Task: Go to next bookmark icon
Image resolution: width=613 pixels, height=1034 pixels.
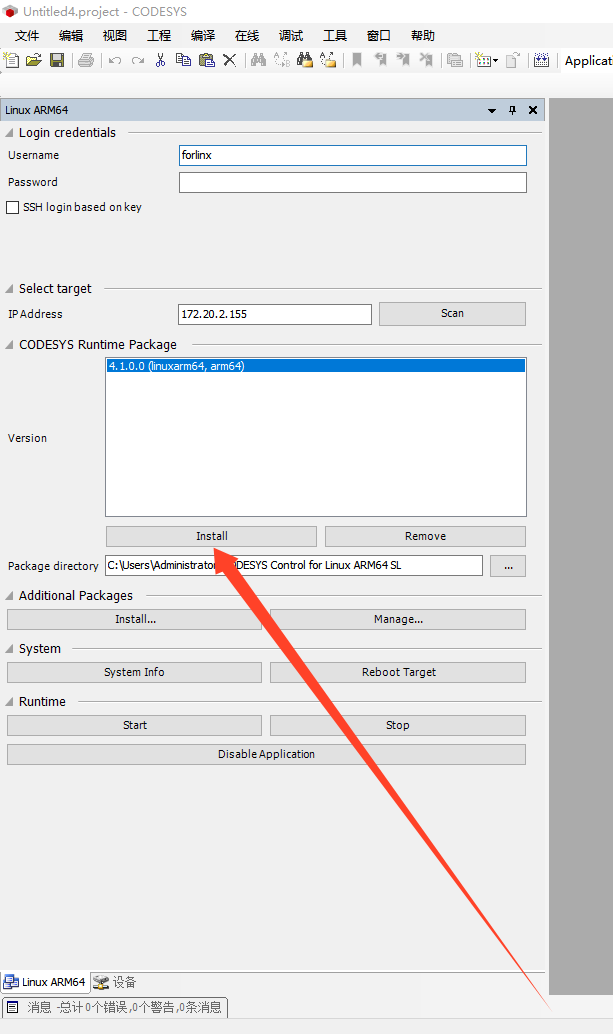Action: 403,60
